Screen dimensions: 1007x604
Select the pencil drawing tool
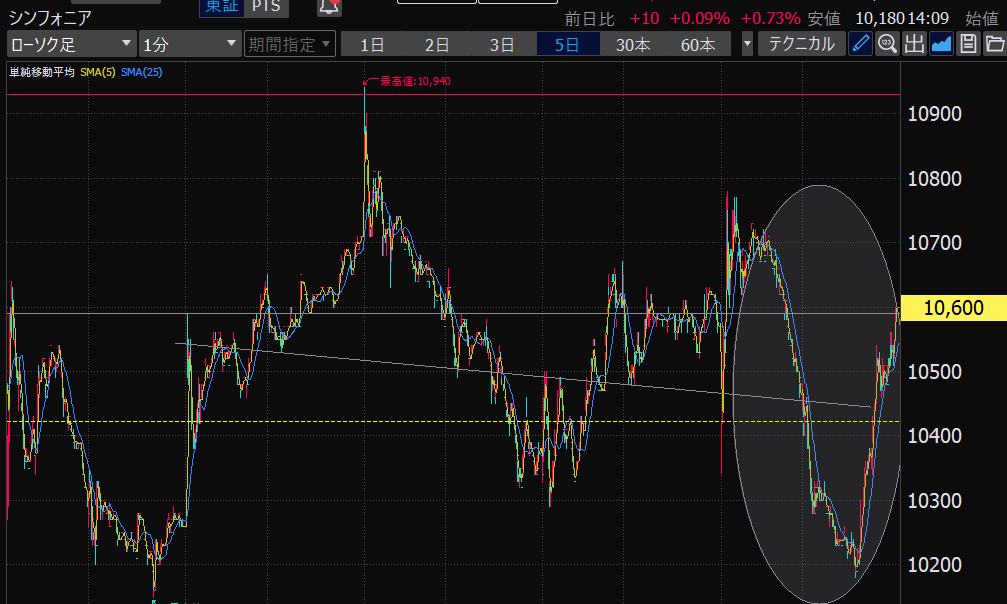(860, 44)
